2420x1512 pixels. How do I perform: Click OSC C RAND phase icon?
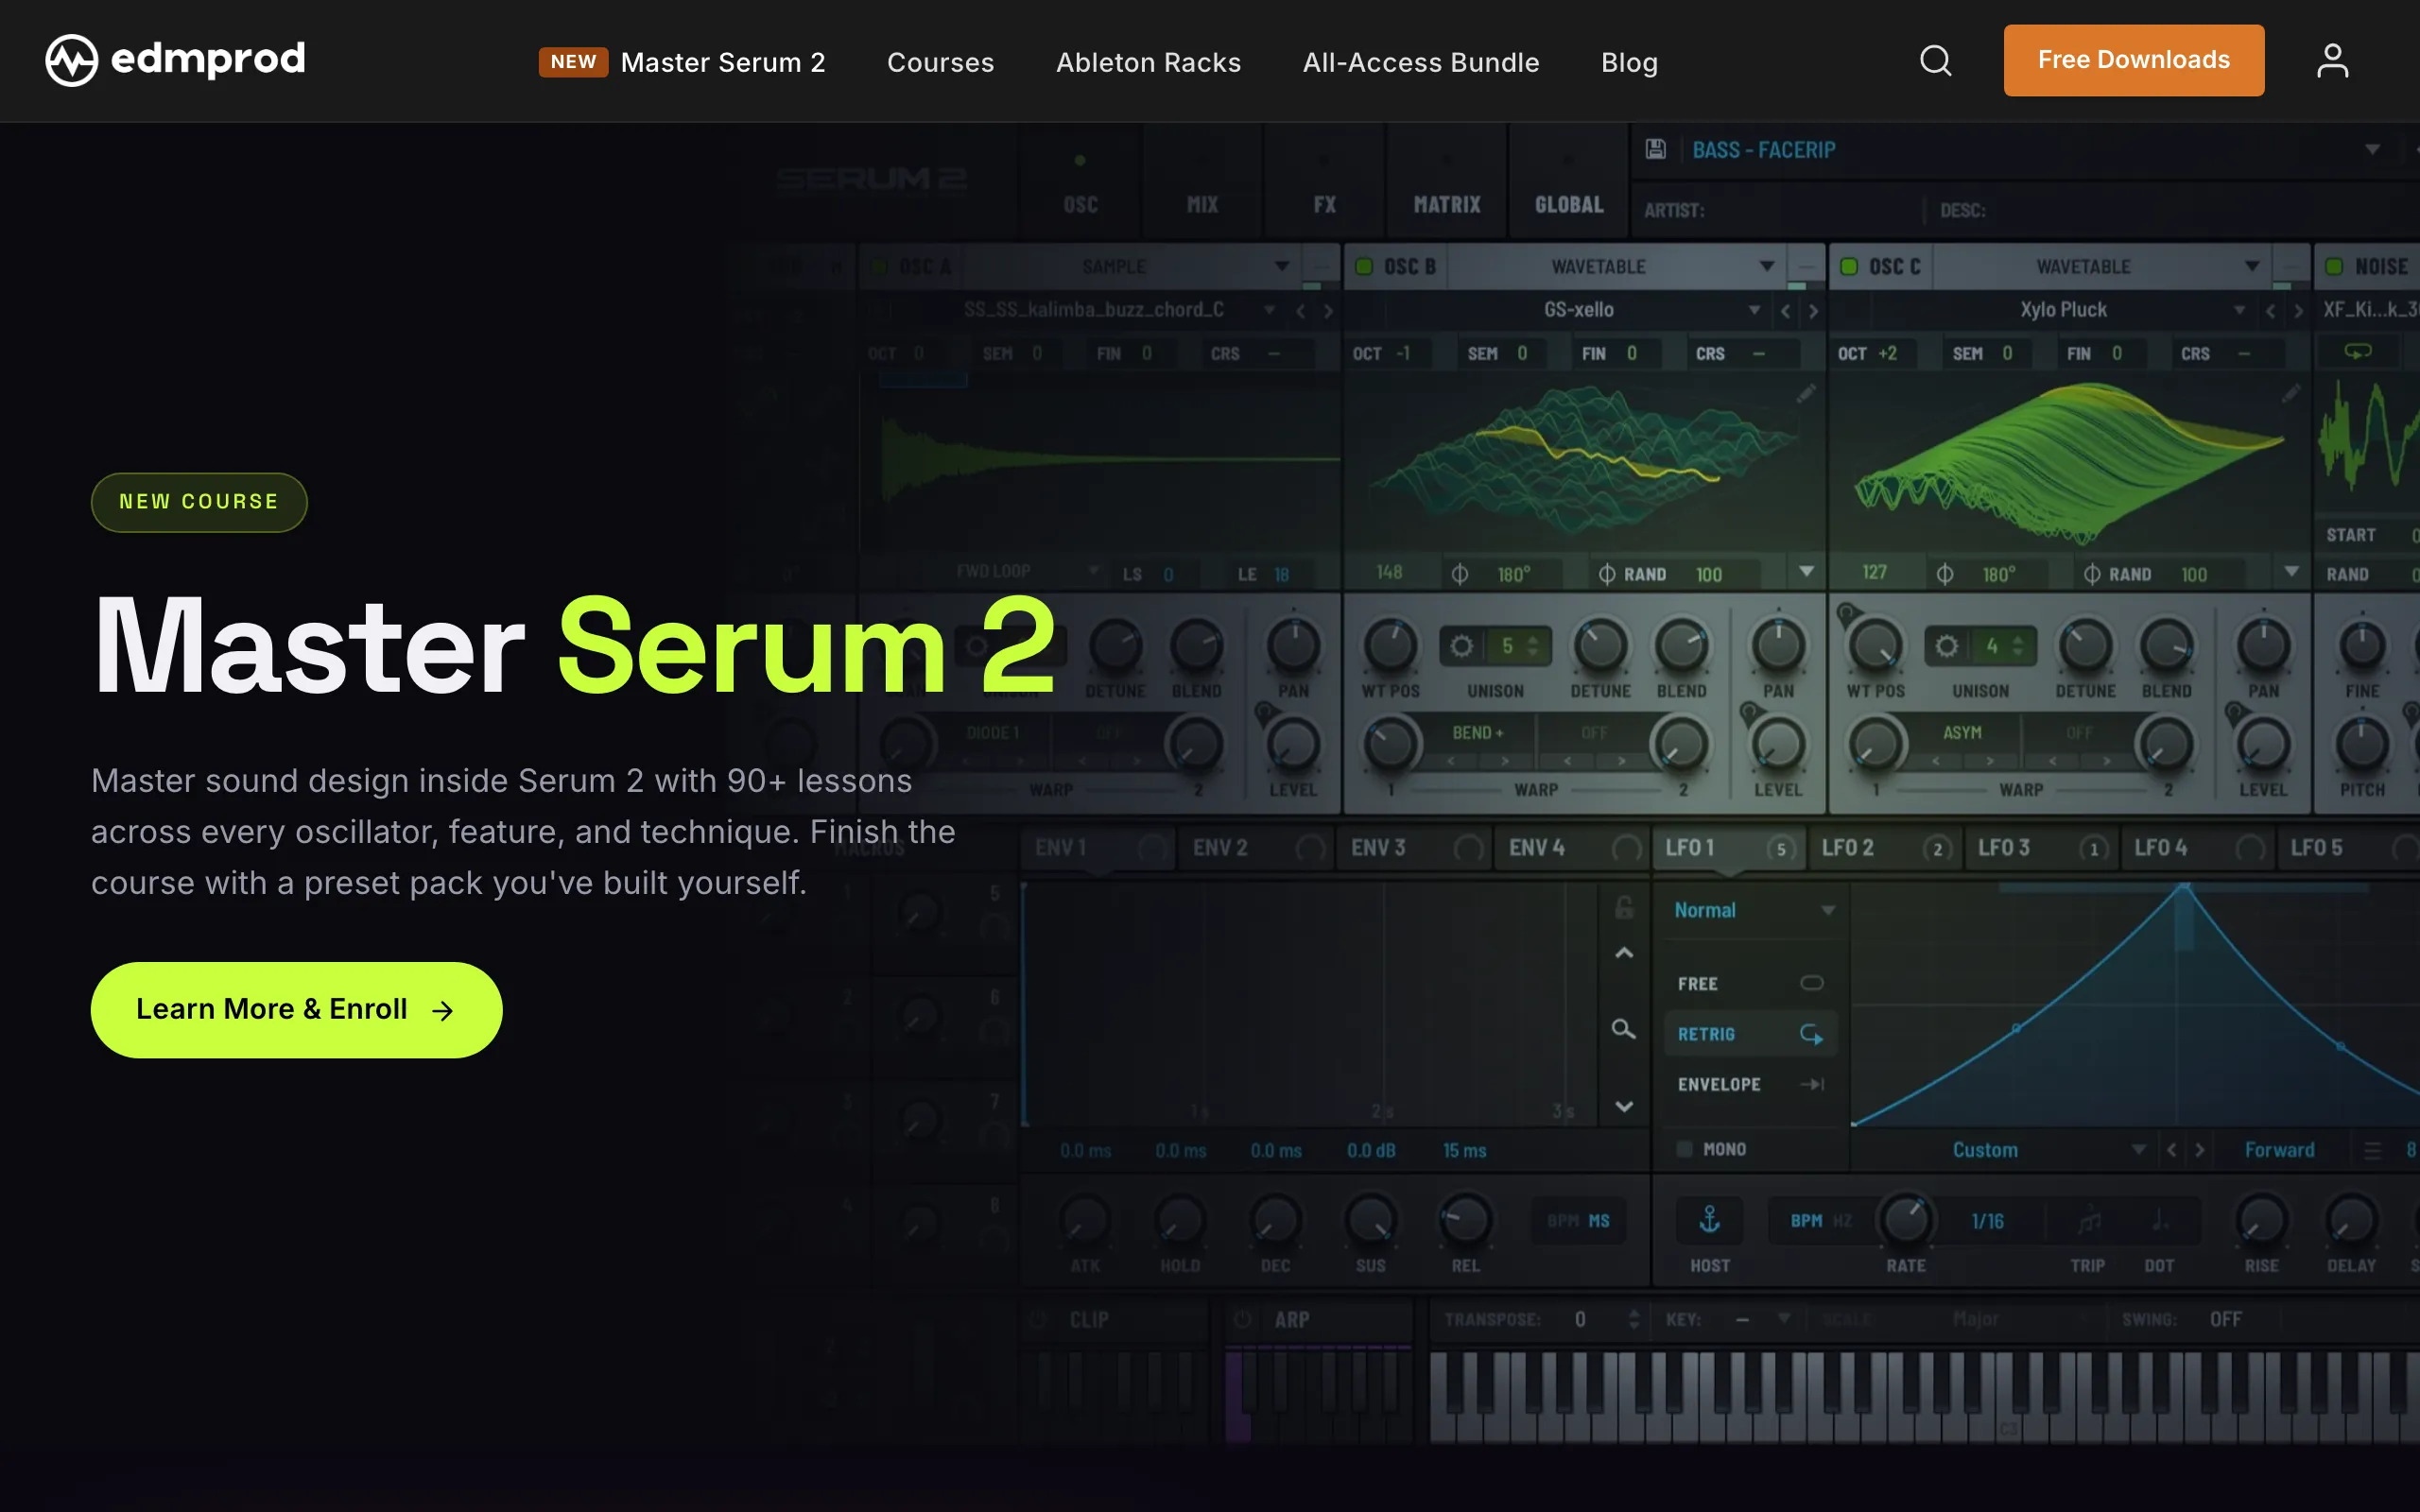tap(2091, 574)
